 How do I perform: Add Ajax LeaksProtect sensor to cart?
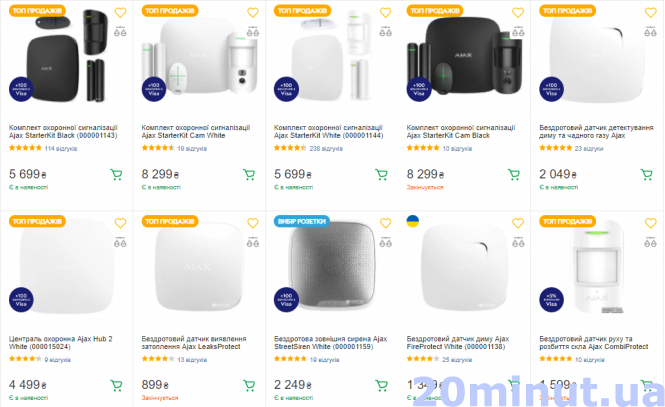248,385
